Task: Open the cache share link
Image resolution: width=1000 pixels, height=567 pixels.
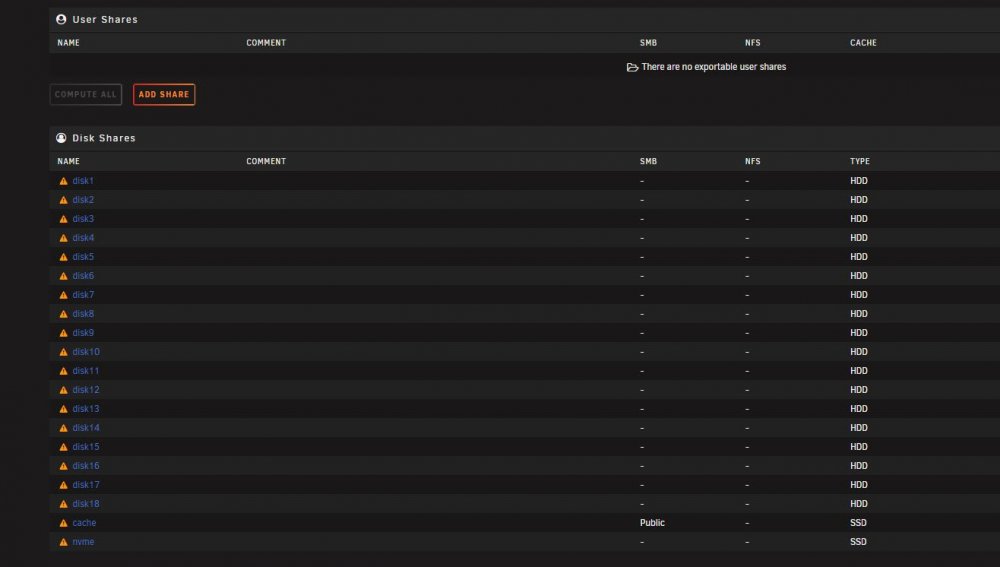Action: click(84, 523)
